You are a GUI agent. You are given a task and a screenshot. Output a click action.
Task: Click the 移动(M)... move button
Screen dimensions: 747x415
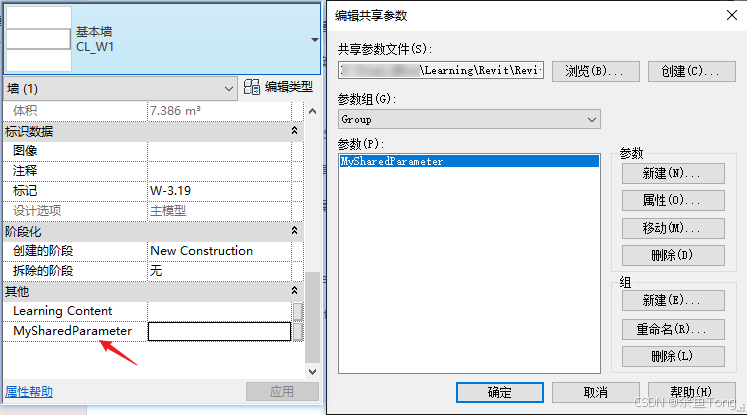point(672,228)
